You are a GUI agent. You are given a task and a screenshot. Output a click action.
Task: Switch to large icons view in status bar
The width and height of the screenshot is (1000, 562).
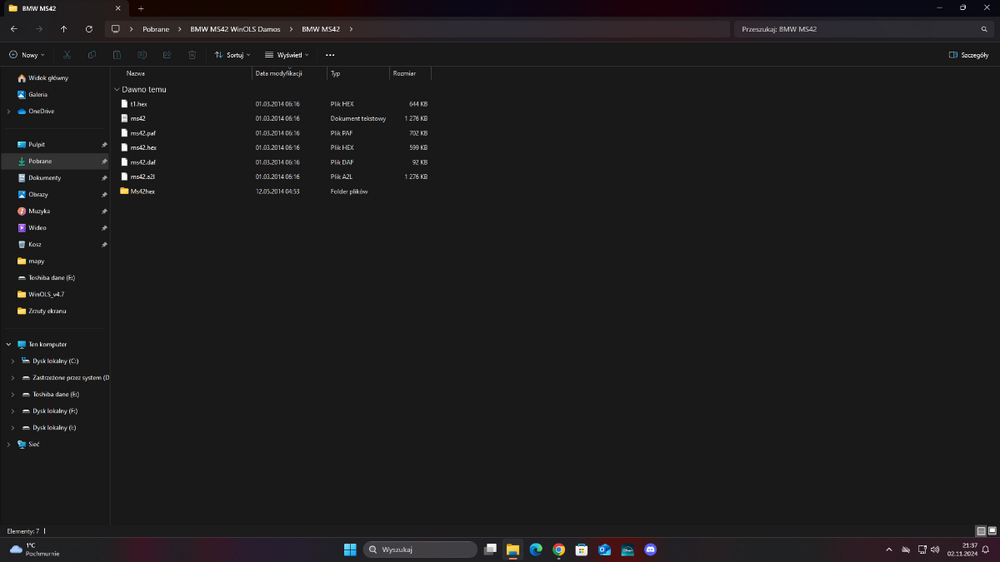click(x=992, y=531)
